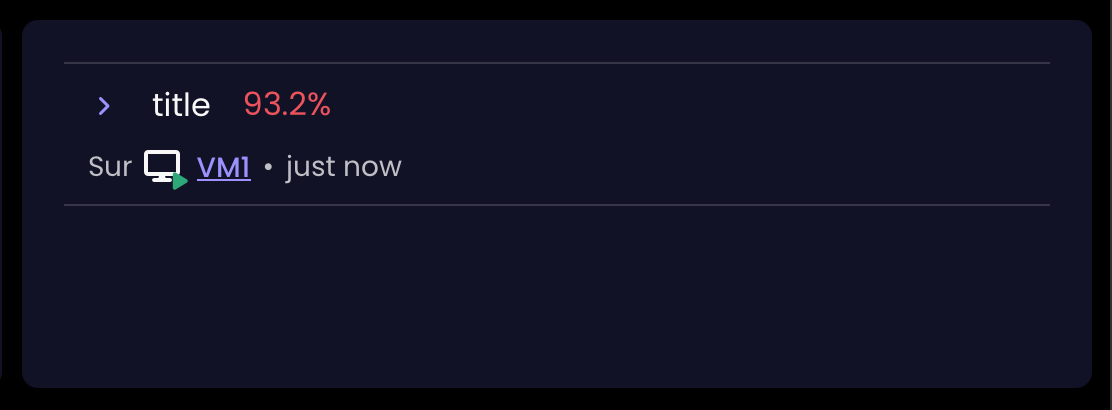
Task: Click the red 93.2% value
Action: pyautogui.click(x=287, y=105)
